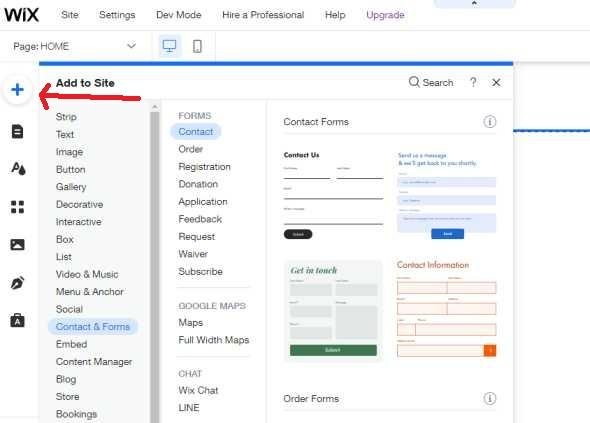Select Store category
The width and height of the screenshot is (590, 423).
point(67,397)
